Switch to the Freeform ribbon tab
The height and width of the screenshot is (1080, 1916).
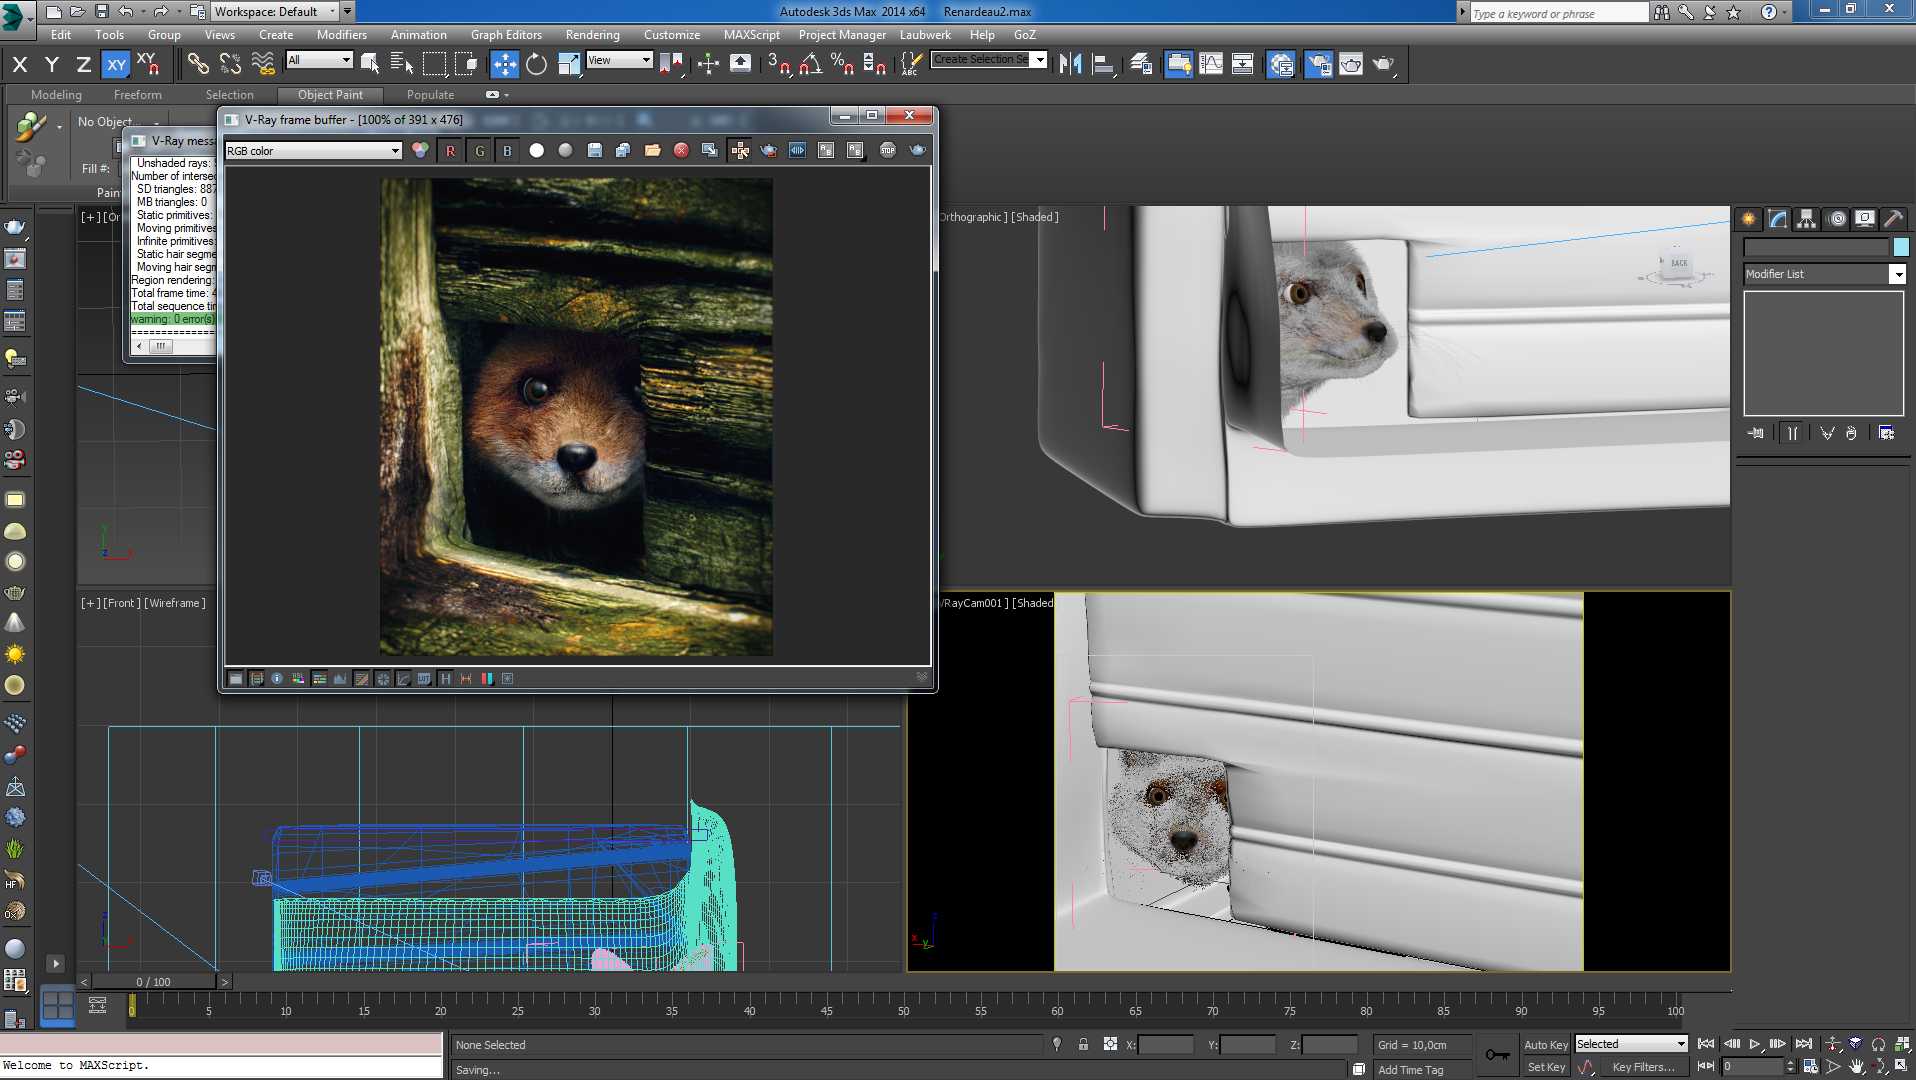coord(137,95)
